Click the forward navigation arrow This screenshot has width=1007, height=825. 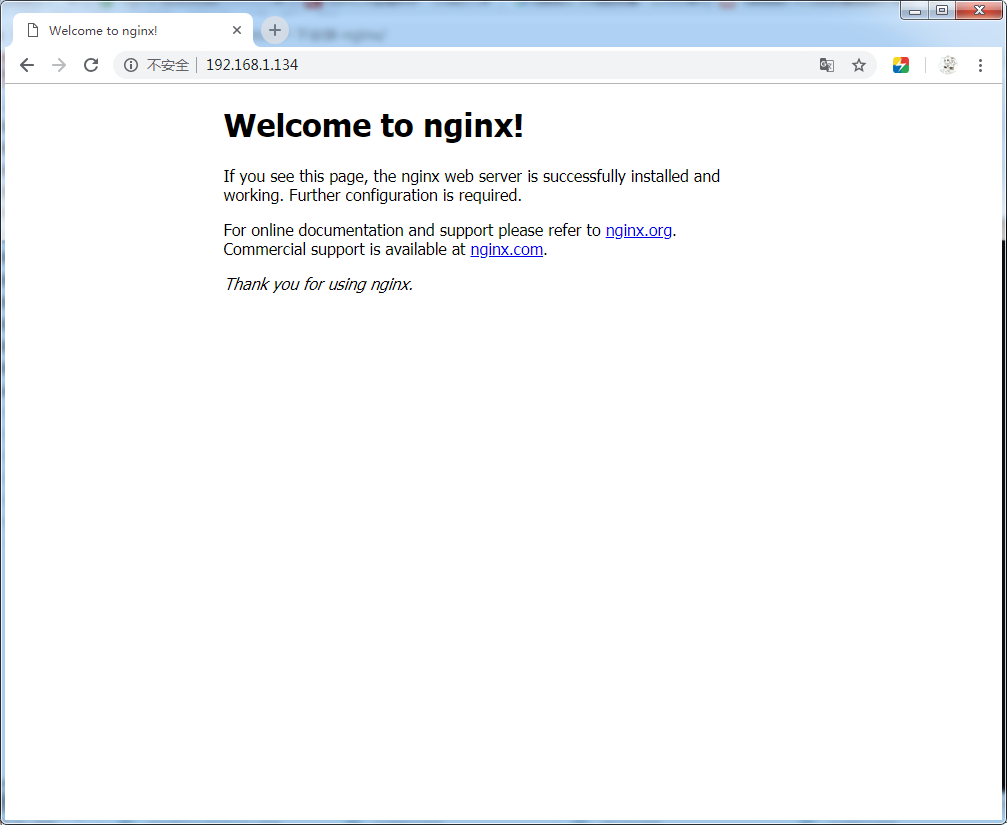pos(59,65)
